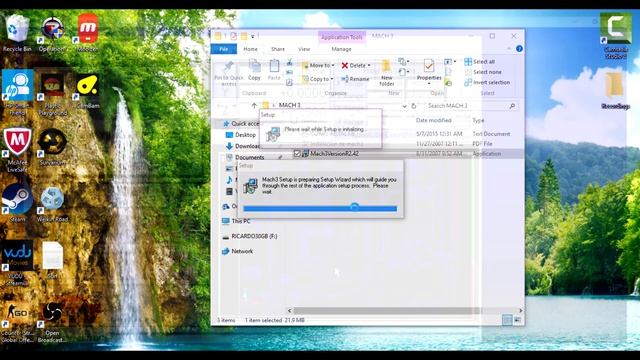Click the Pin to Quick access icon
Screen dimensions: 640x360
point(229,72)
